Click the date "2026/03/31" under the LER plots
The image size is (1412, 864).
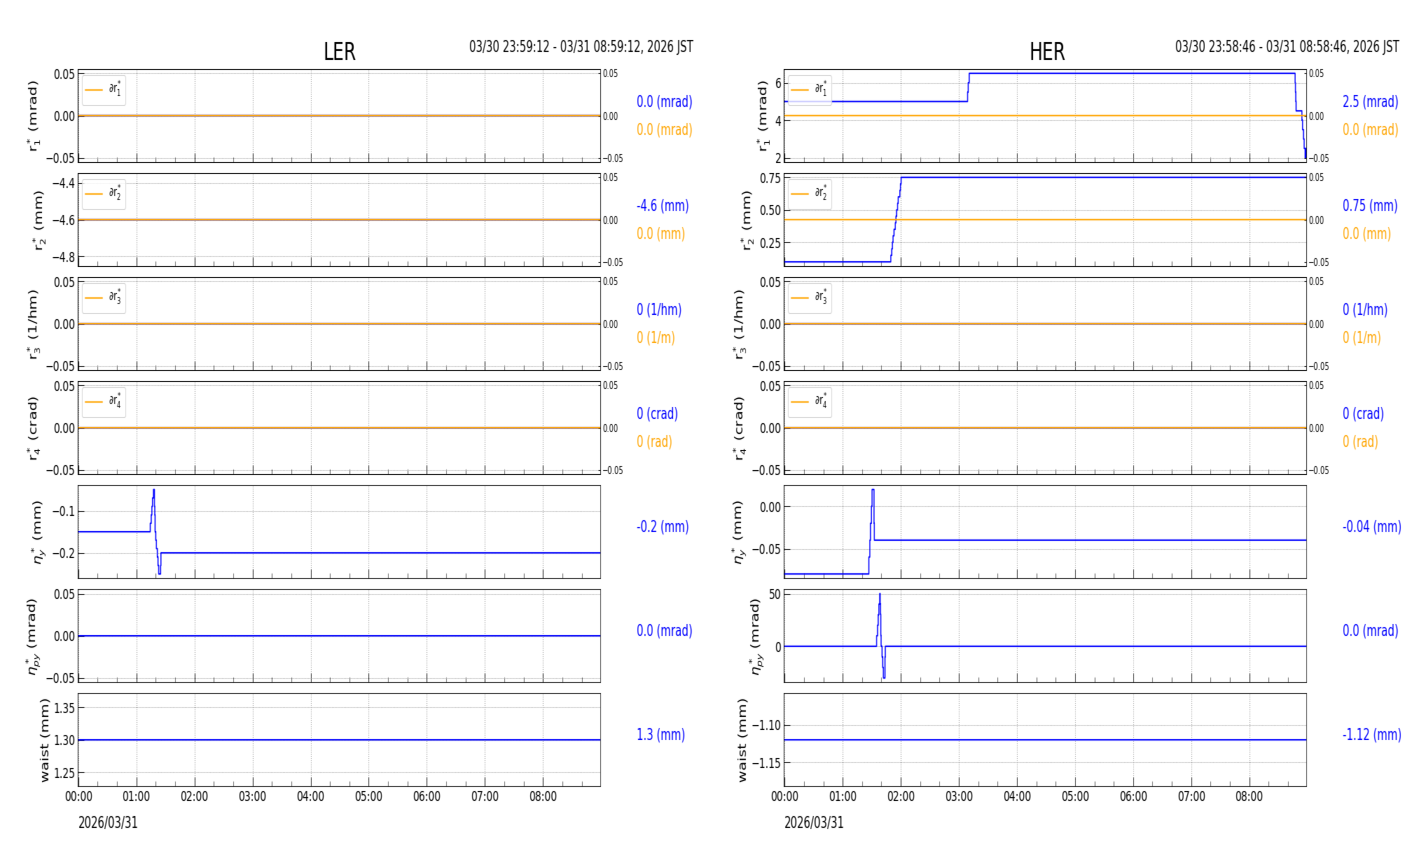(108, 823)
